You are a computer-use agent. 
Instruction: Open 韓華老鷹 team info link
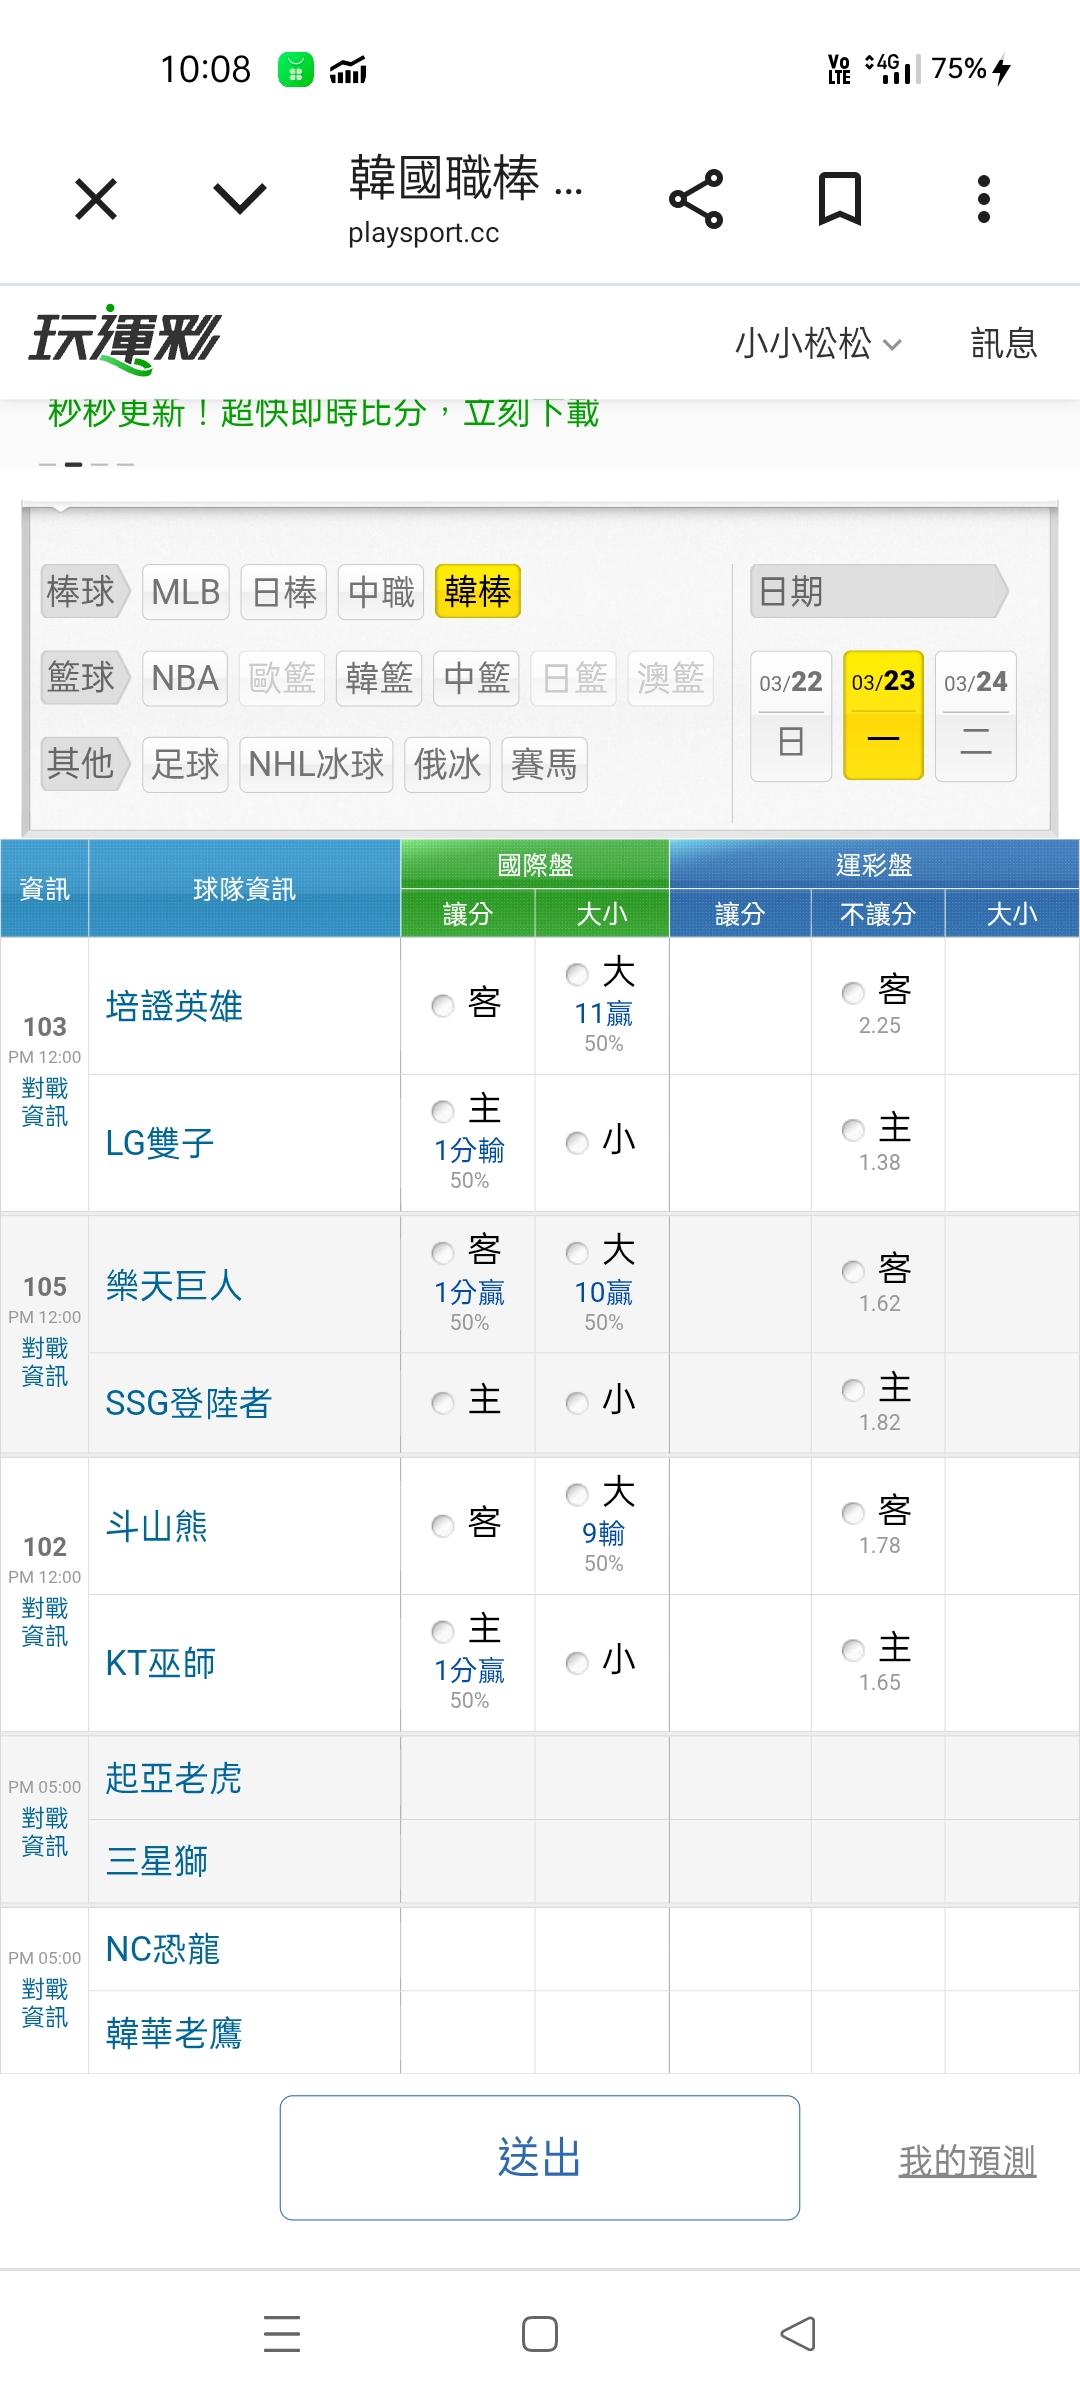(174, 2033)
